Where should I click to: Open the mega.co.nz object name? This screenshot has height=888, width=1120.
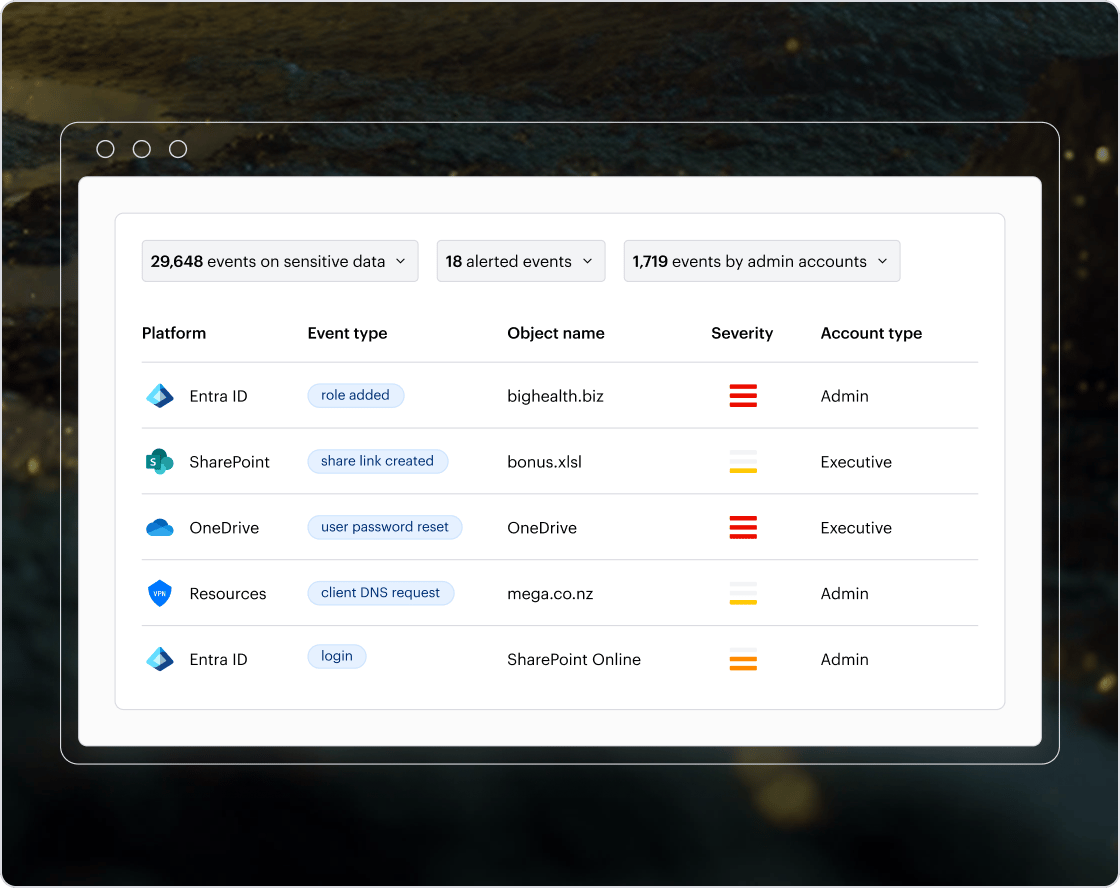(550, 594)
